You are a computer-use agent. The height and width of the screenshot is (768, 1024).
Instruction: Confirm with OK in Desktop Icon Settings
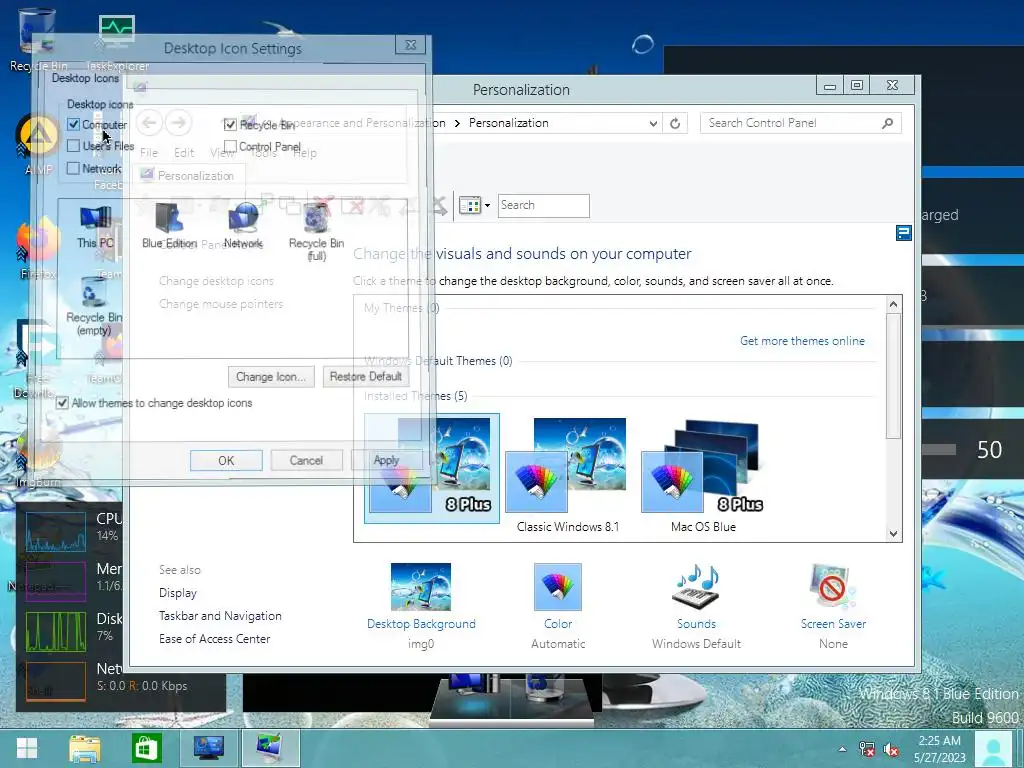point(226,460)
